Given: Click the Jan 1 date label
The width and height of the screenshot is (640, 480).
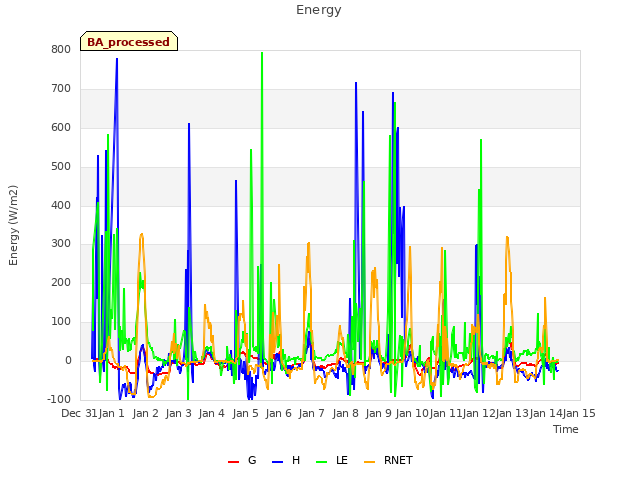Looking at the screenshot, I should click(111, 413).
